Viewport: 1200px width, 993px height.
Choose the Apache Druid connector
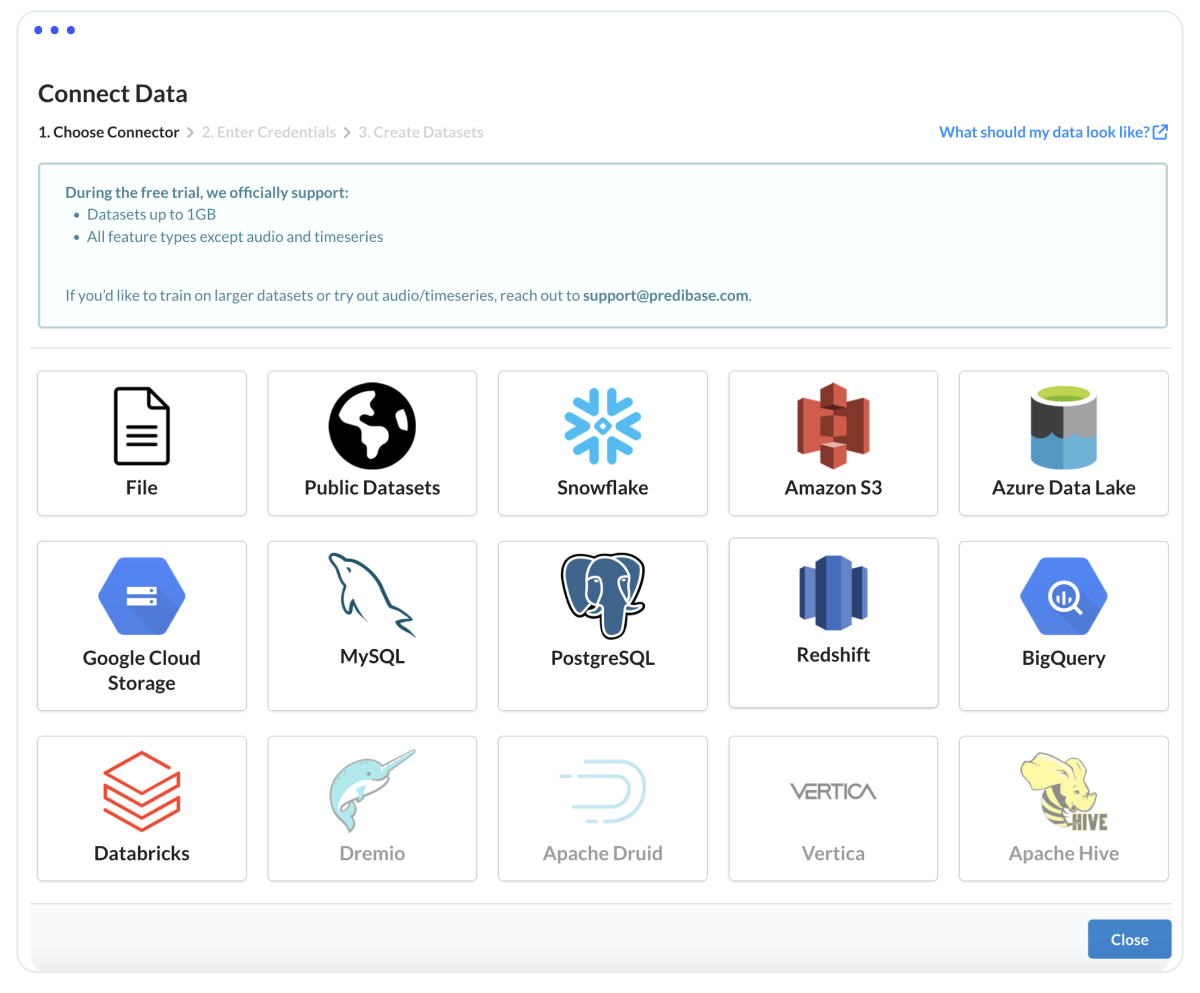coord(602,808)
